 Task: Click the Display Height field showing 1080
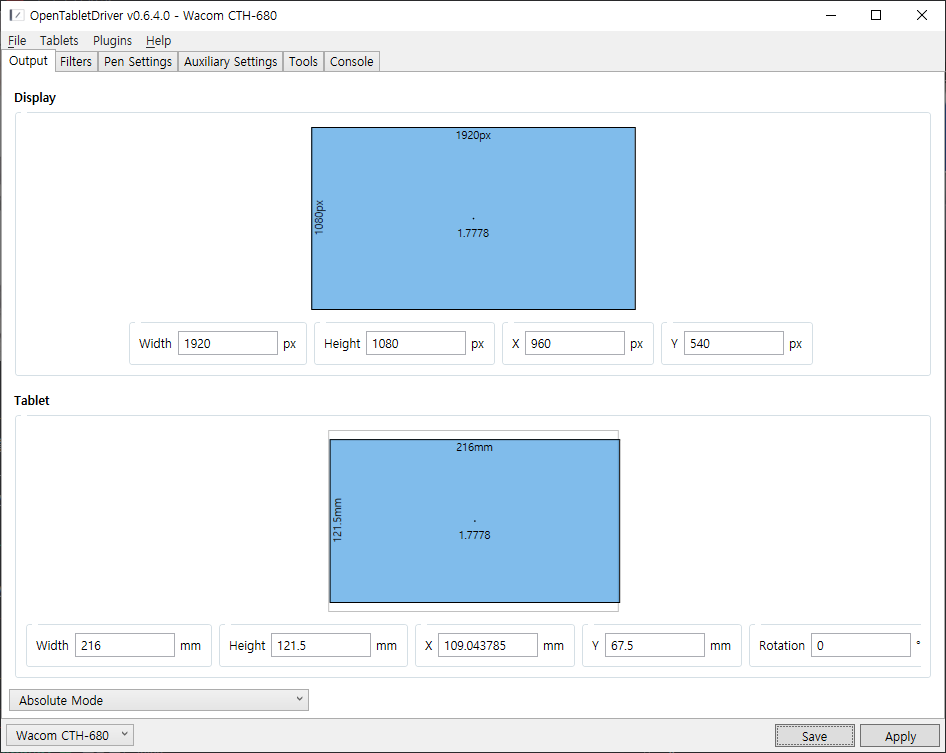416,343
